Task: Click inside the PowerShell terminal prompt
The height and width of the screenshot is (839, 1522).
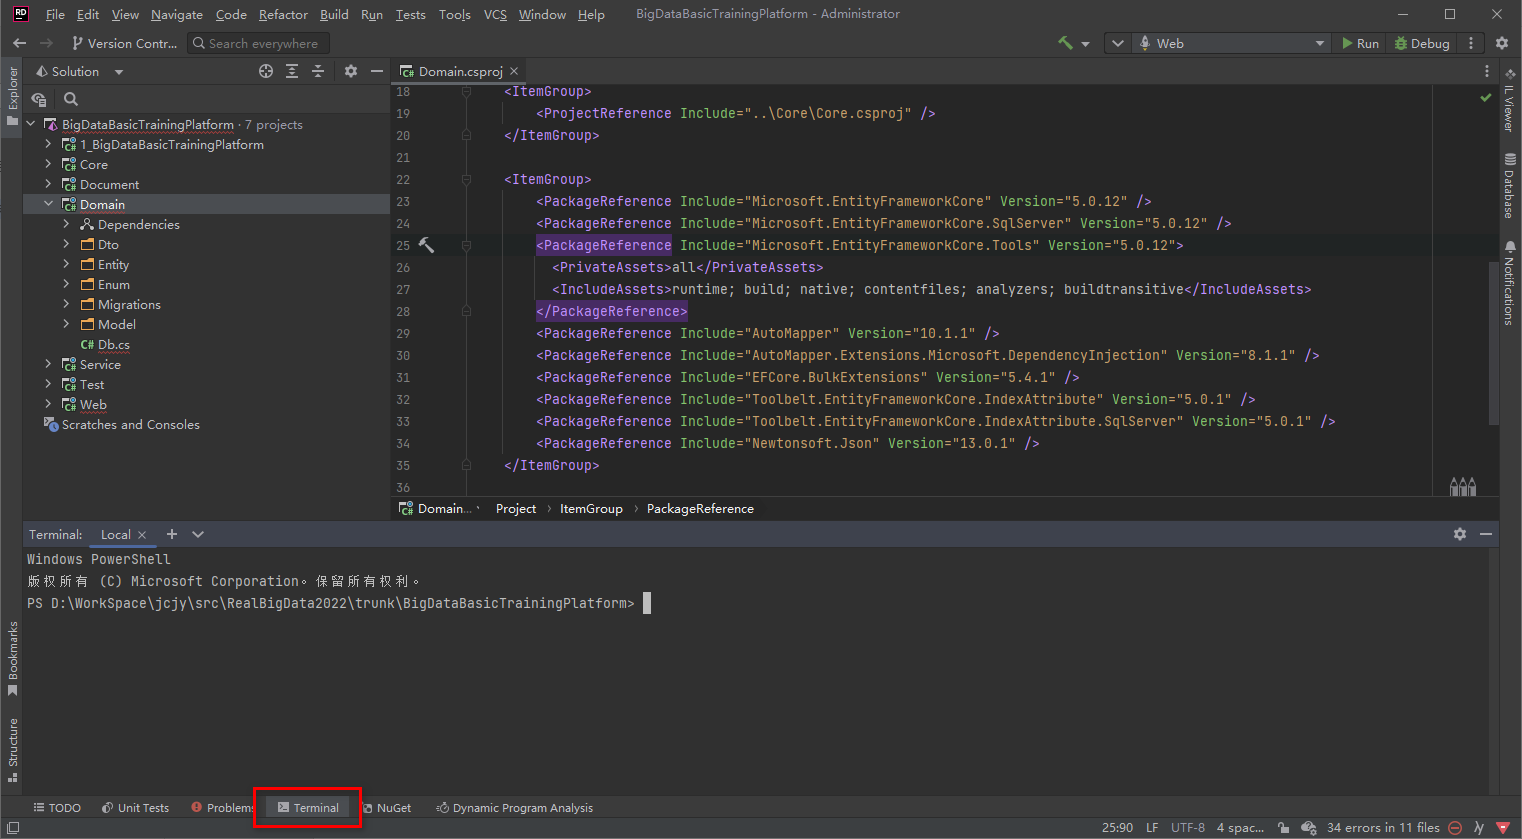Action: click(x=645, y=603)
